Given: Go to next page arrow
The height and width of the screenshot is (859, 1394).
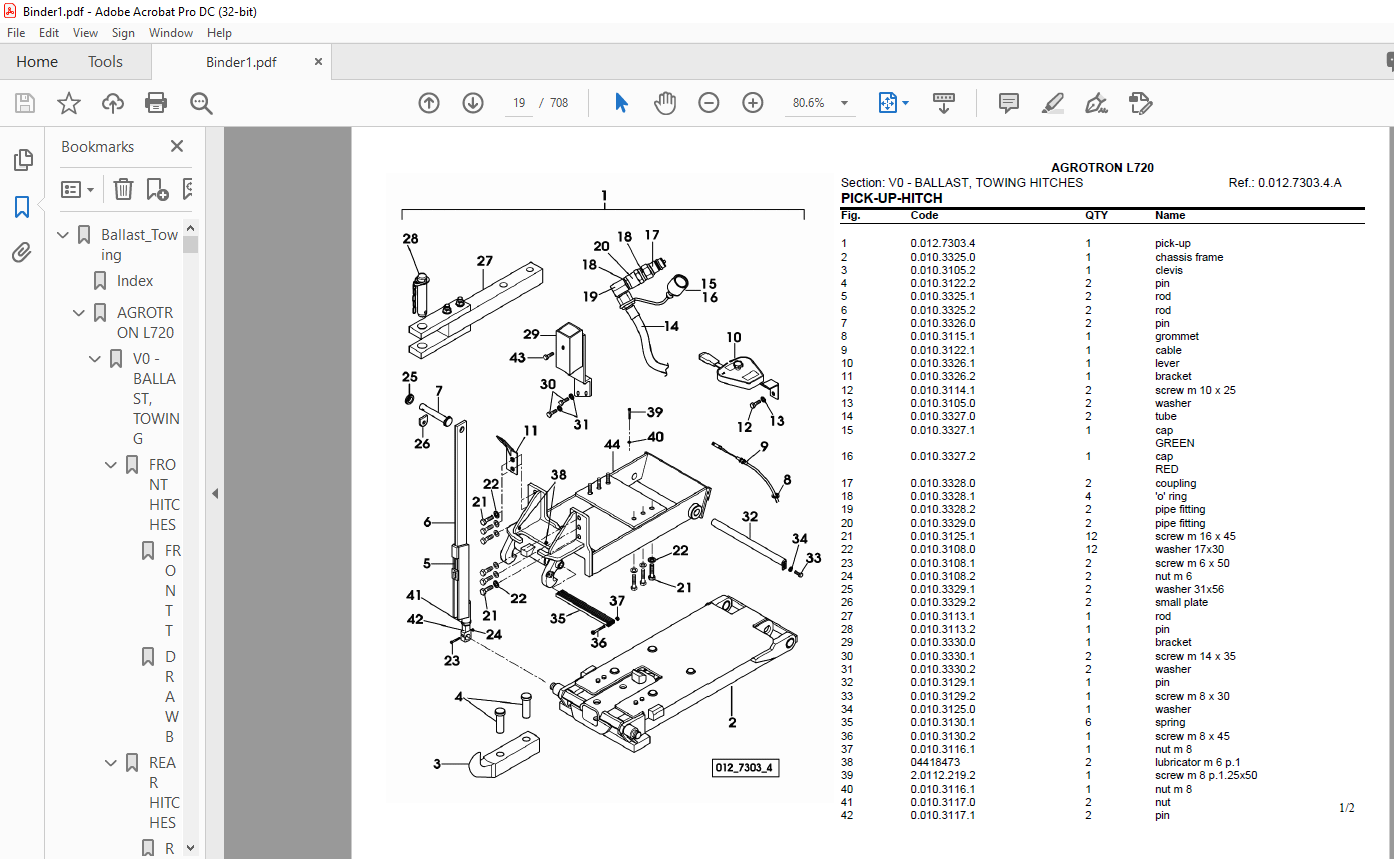Looking at the screenshot, I should coord(473,103).
